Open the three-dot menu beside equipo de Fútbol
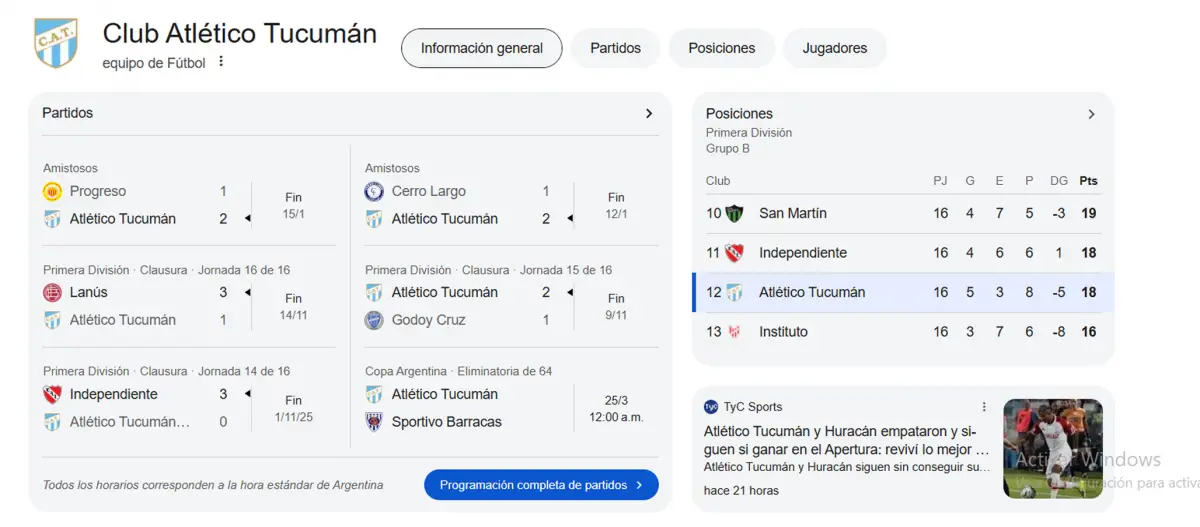1200x527 pixels. pos(221,62)
